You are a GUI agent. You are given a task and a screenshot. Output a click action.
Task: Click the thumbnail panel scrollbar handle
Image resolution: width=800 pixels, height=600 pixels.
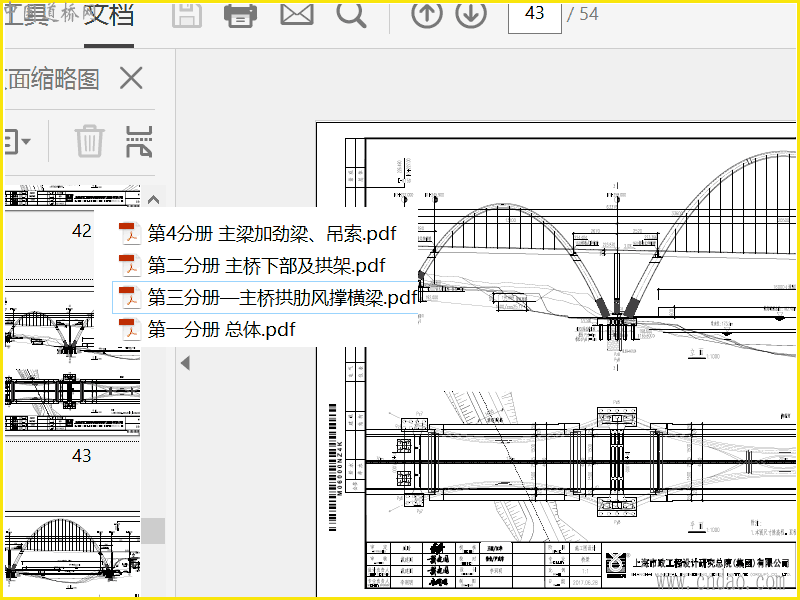[153, 531]
